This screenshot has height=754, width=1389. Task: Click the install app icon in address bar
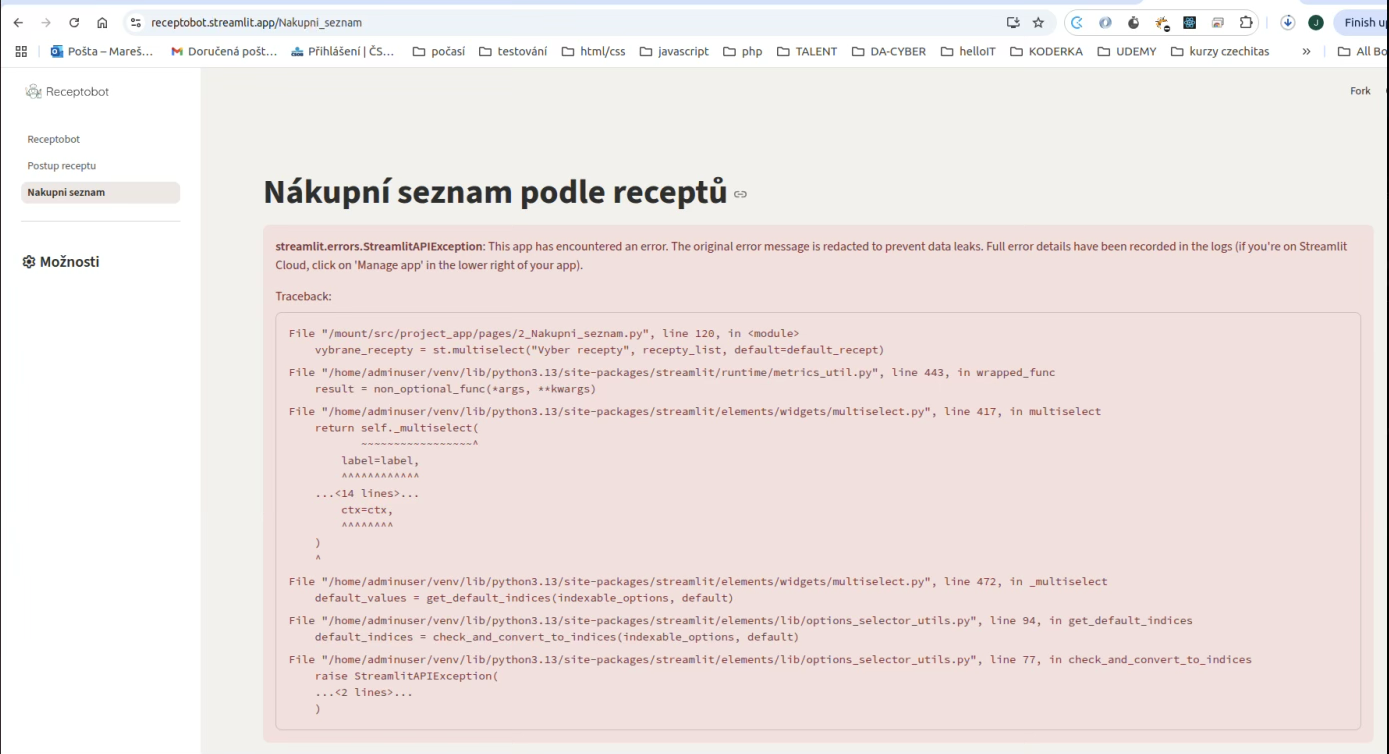(x=1013, y=22)
